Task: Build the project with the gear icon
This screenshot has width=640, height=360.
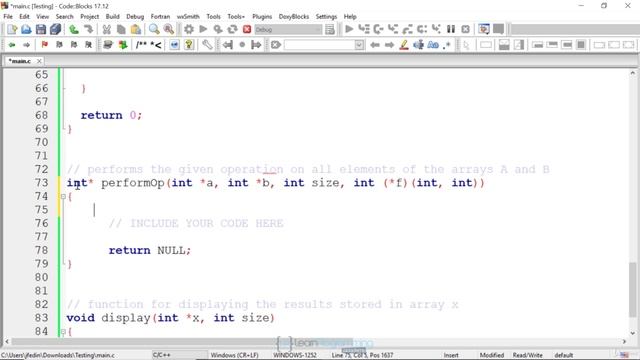Action: coord(189,29)
